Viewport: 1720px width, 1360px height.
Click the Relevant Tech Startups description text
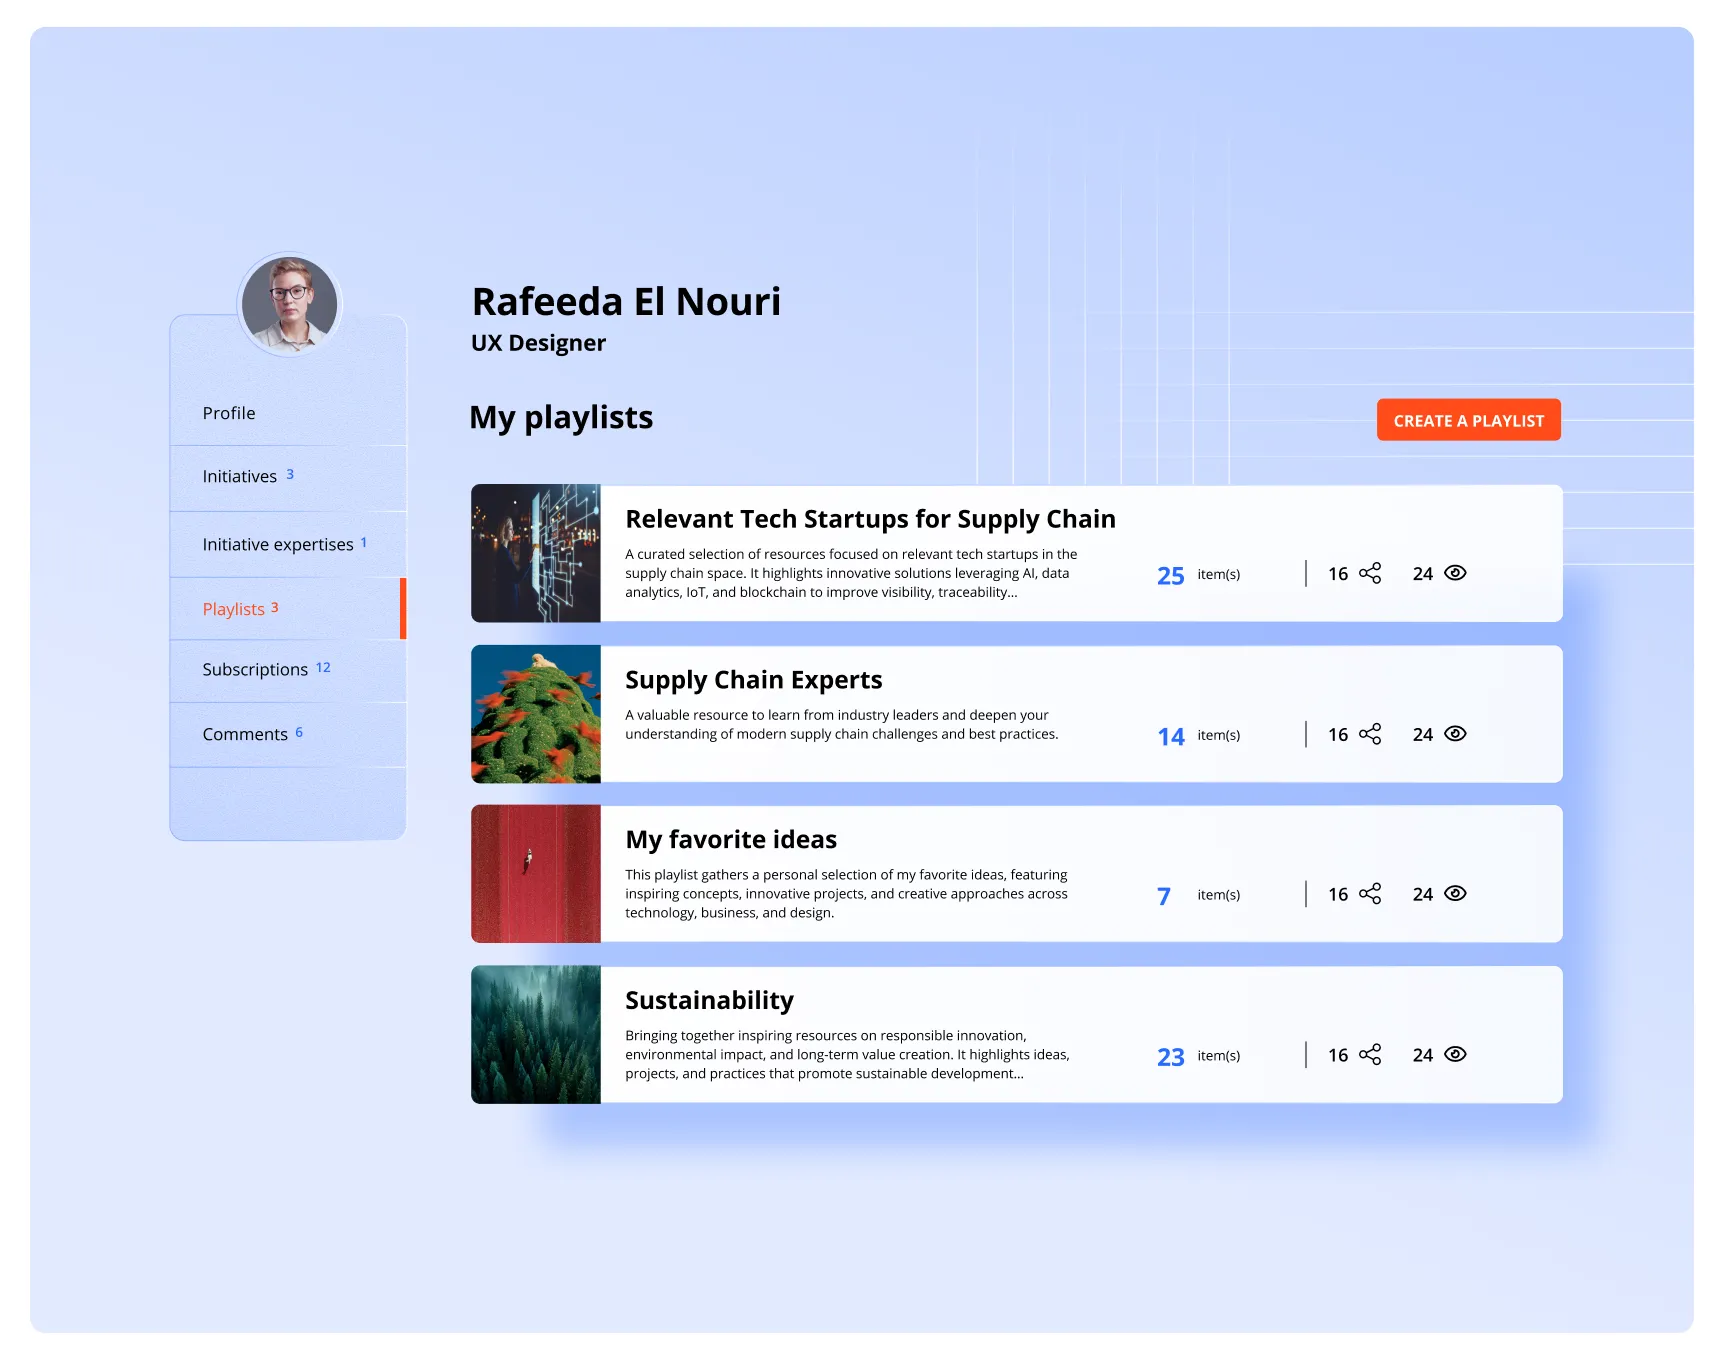(x=851, y=573)
